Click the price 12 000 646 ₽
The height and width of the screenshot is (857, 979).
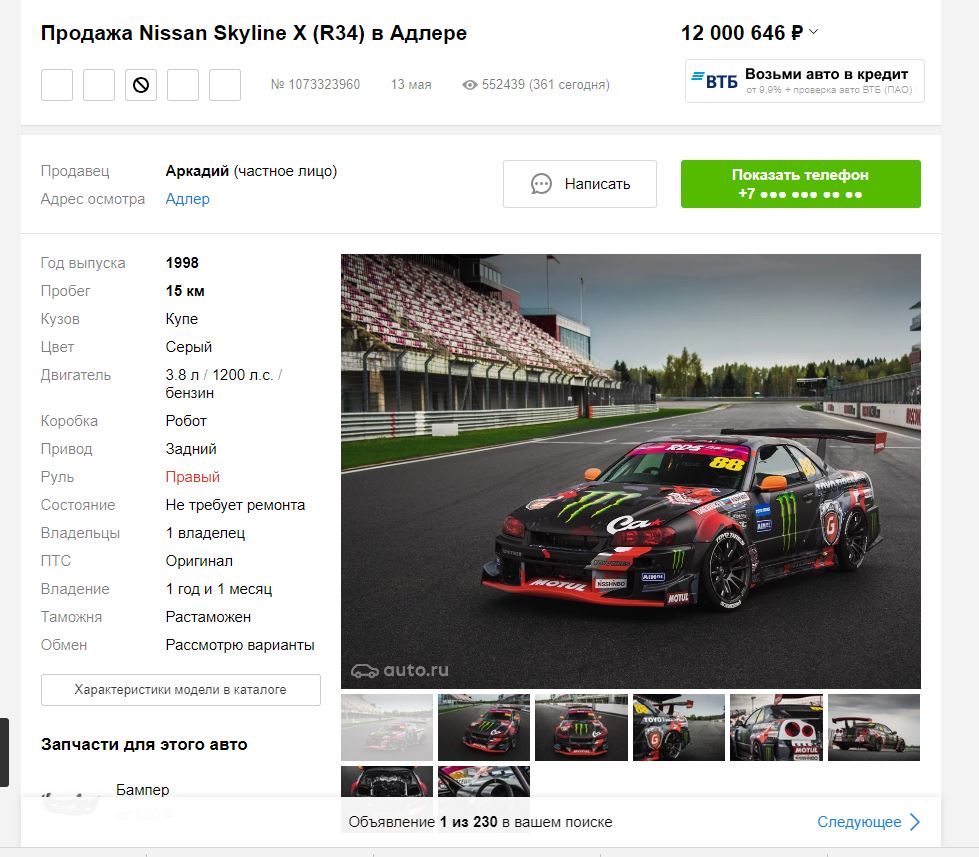[742, 32]
